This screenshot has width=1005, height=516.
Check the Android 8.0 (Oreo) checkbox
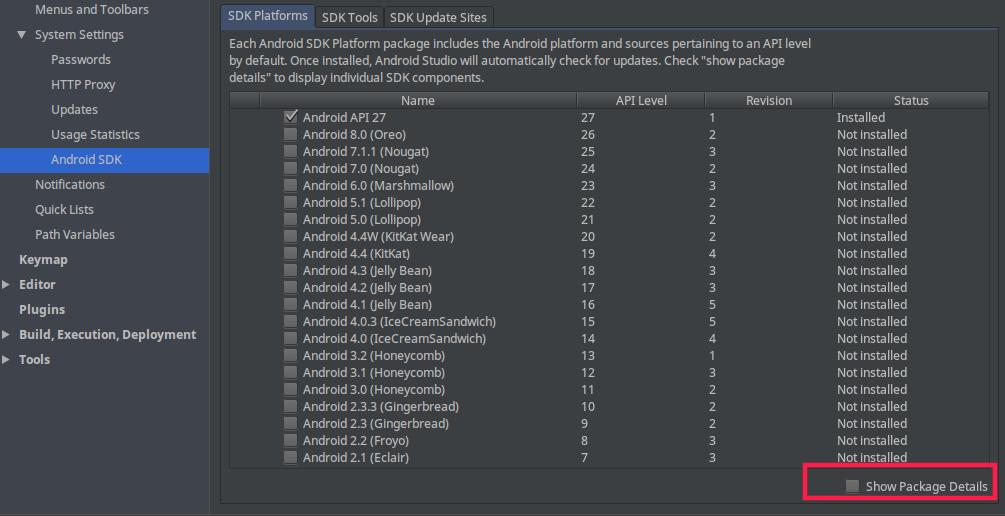tap(291, 135)
